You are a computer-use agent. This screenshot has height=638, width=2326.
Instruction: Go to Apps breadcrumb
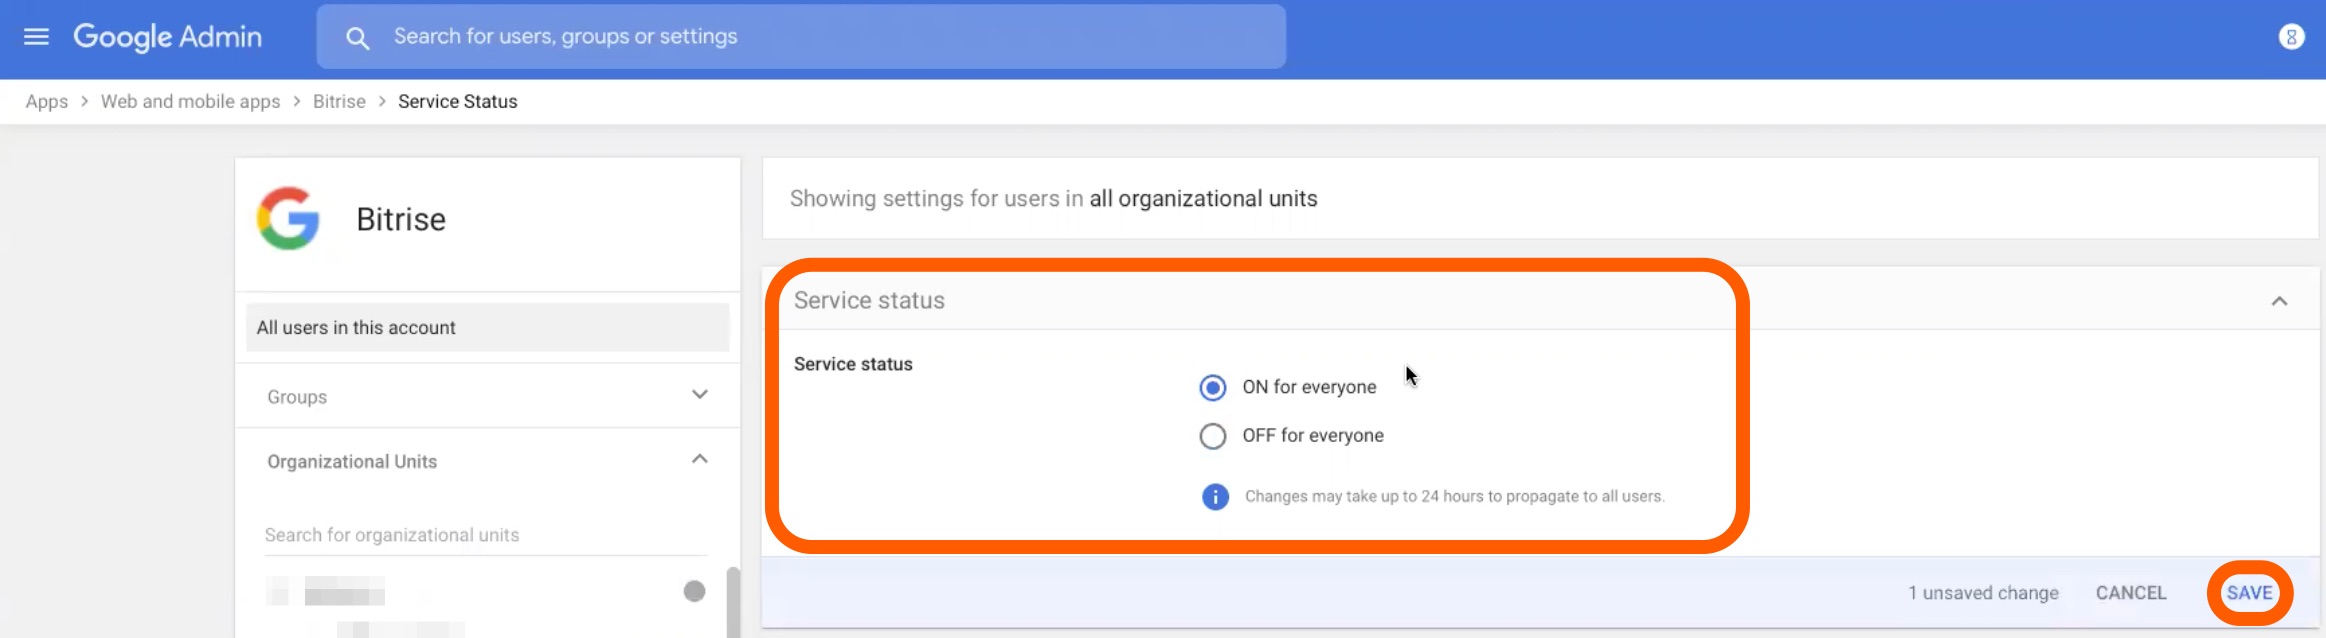coord(46,102)
